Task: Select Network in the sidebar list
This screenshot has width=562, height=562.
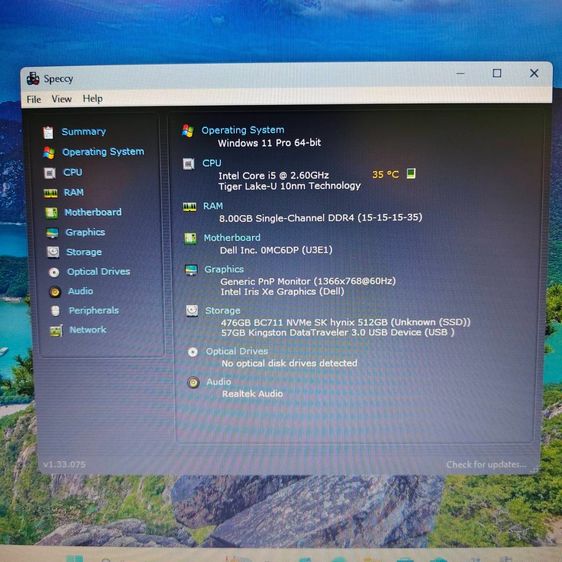Action: pos(88,330)
